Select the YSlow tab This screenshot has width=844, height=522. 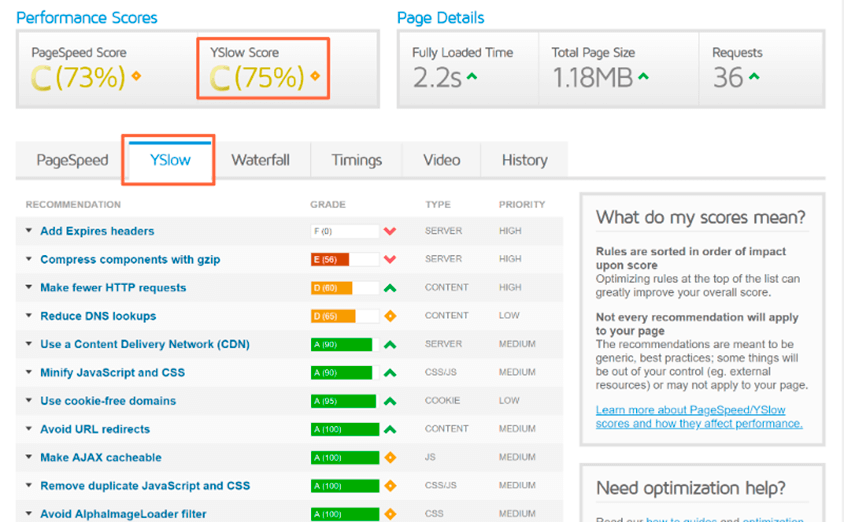(x=170, y=160)
